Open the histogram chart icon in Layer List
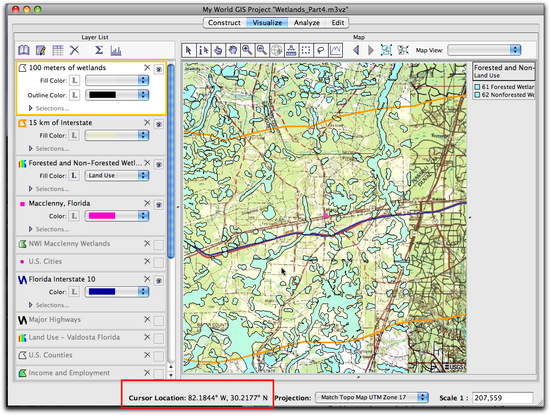The width and height of the screenshot is (550, 415). coord(116,51)
